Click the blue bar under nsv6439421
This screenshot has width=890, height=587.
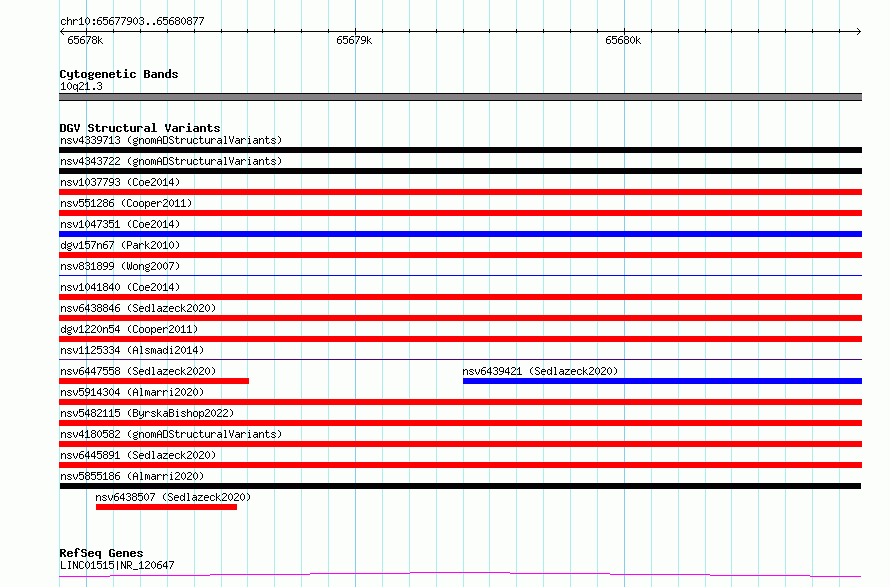(x=662, y=381)
